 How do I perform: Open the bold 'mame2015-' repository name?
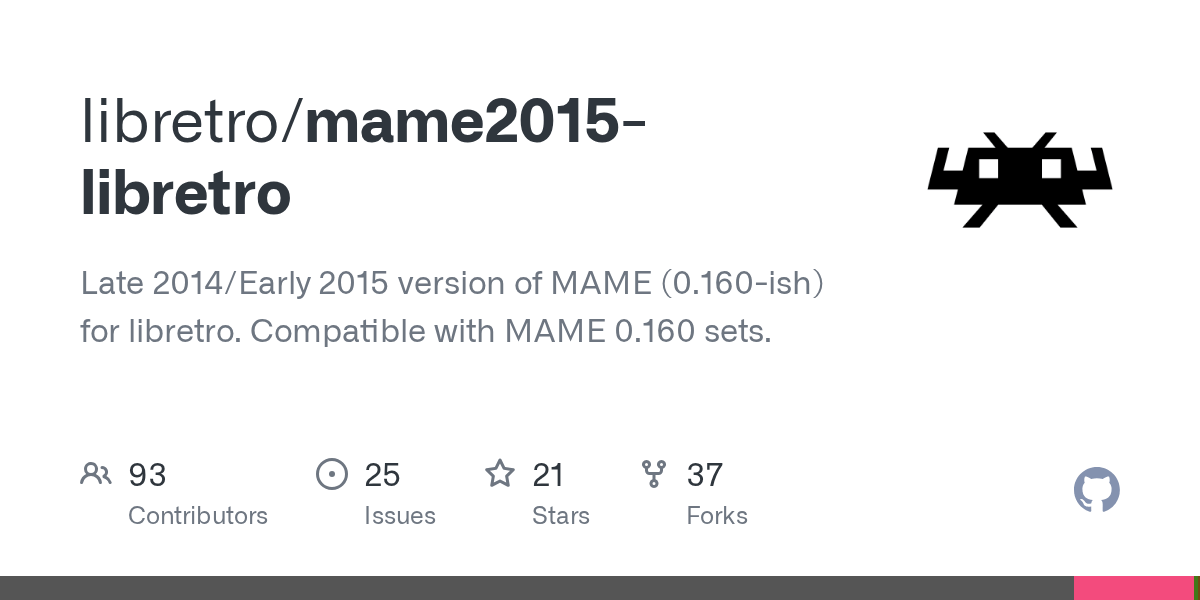coord(475,121)
